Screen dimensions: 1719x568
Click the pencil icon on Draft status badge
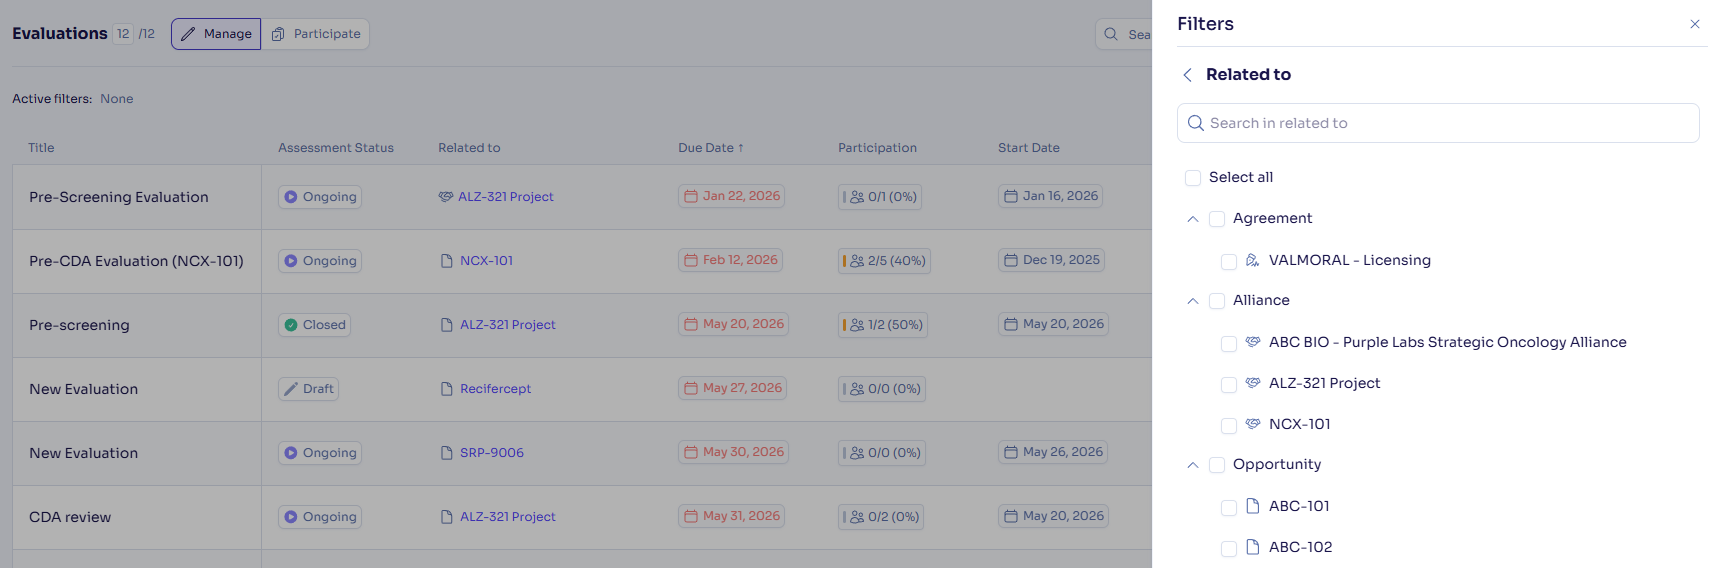coord(291,389)
